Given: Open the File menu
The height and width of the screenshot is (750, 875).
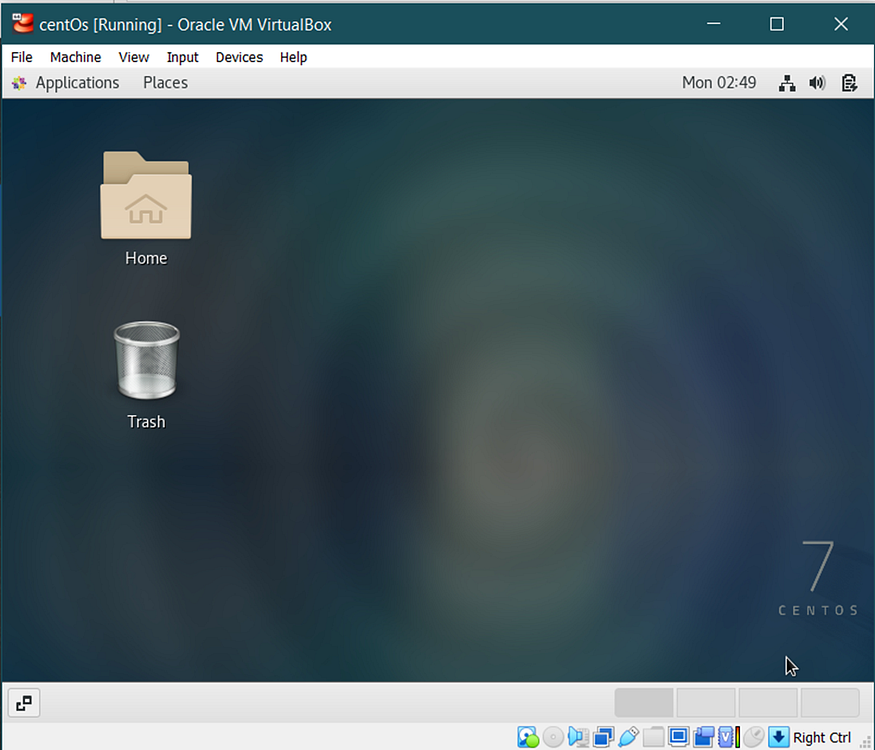Looking at the screenshot, I should point(22,57).
